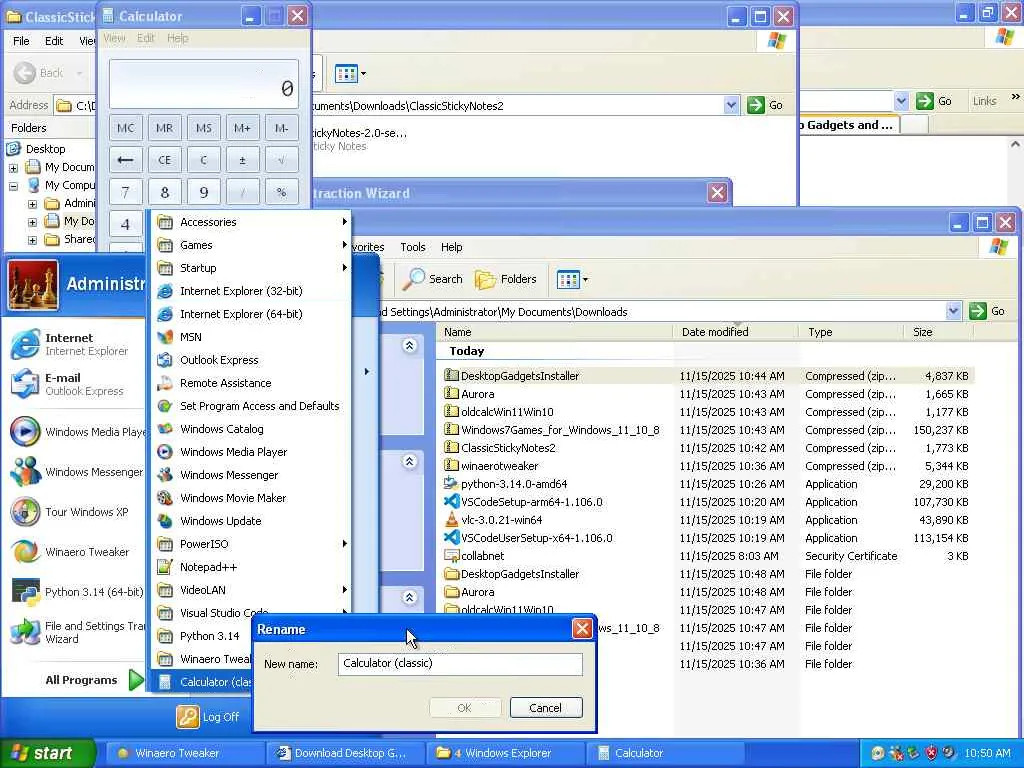Click the Windows Start button
Viewport: 1024px width, 768px height.
(x=46, y=753)
